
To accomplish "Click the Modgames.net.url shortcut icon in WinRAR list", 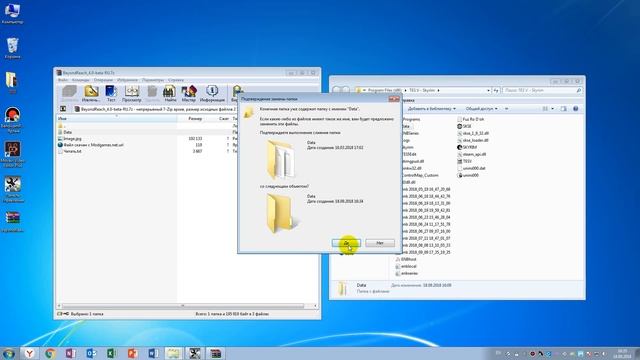I will [60, 145].
